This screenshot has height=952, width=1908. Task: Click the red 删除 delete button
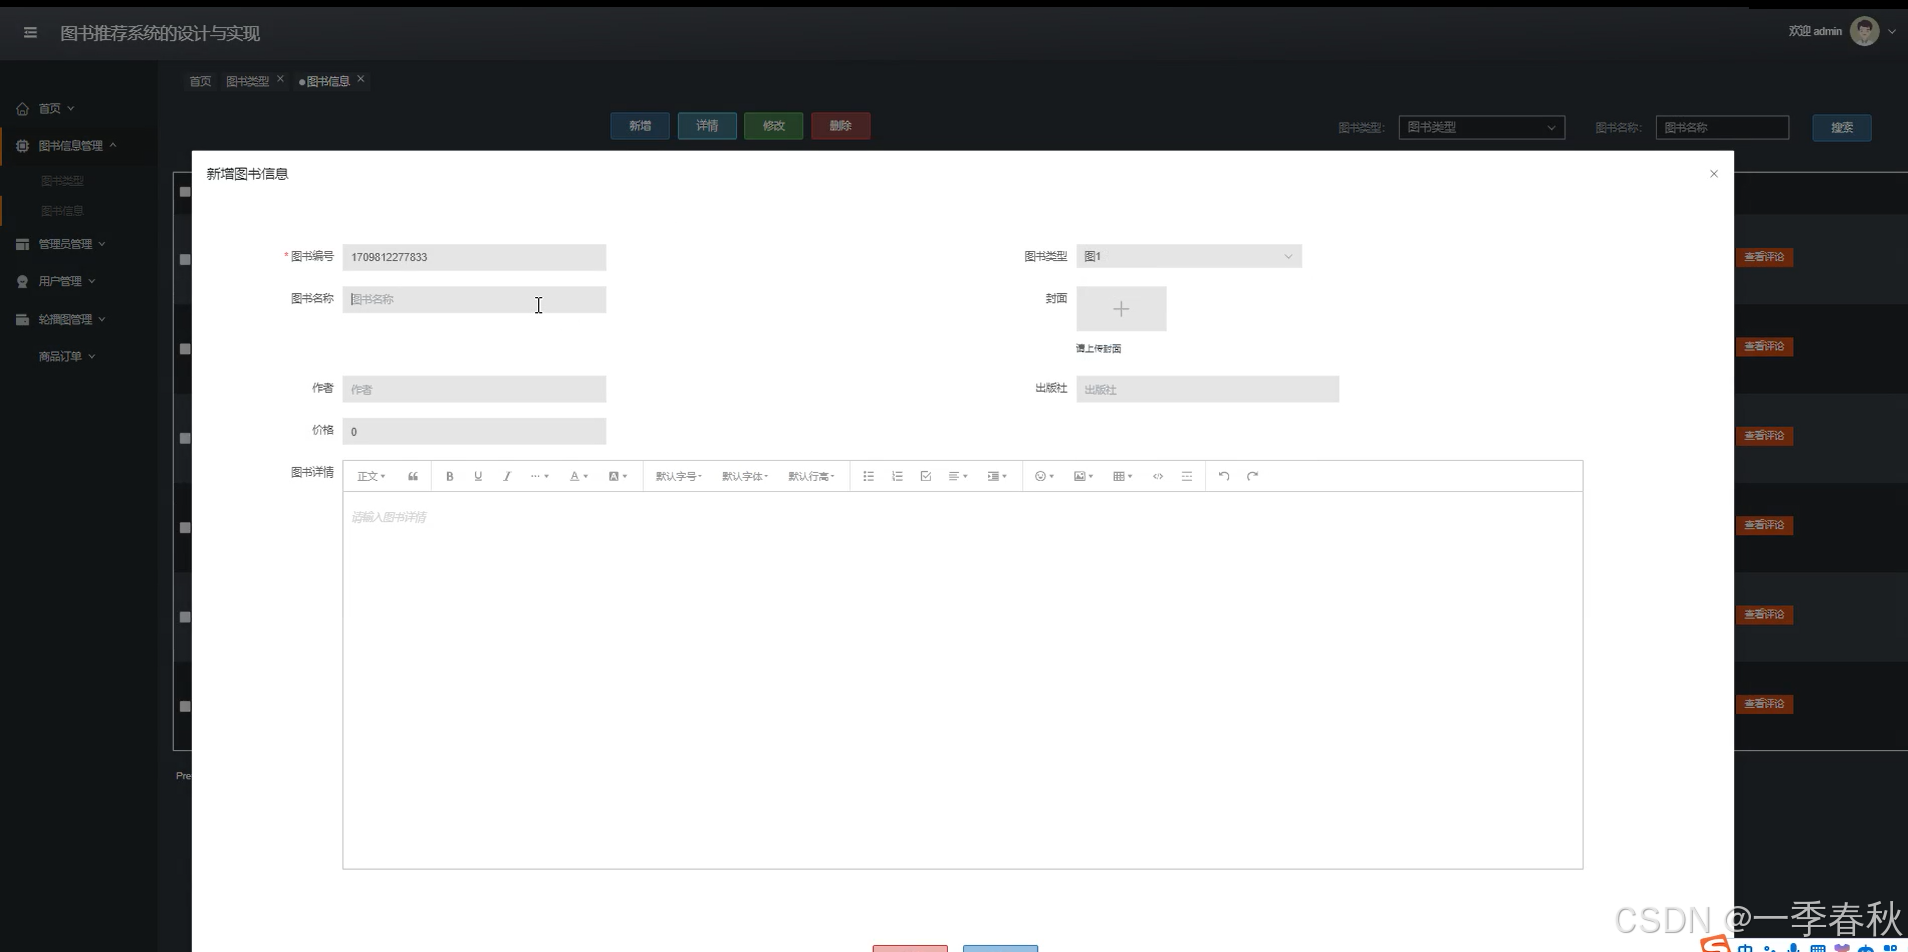[841, 126]
